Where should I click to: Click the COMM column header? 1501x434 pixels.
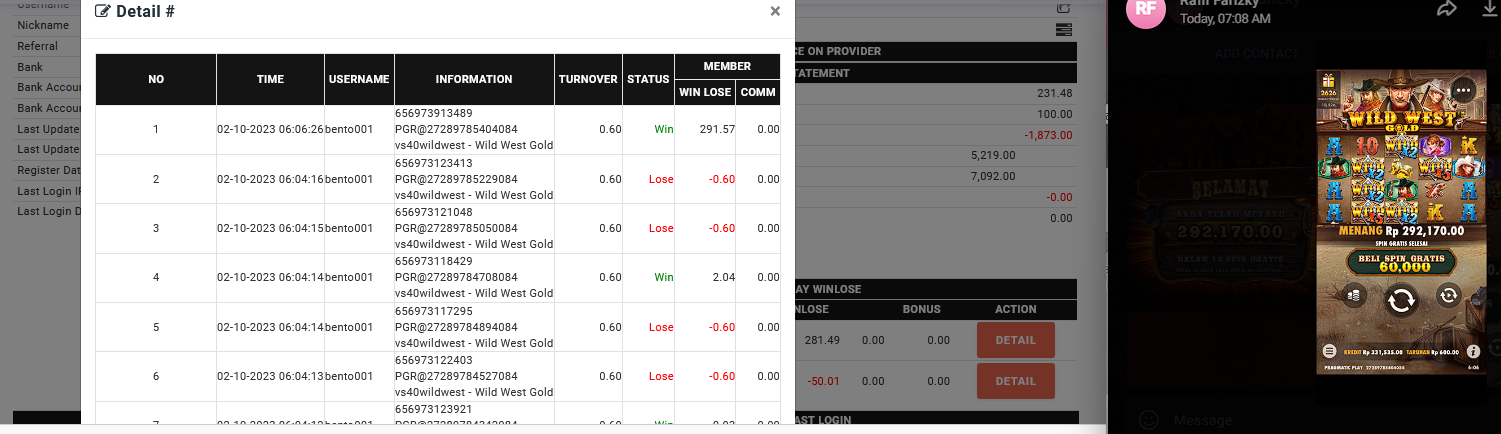pos(757,92)
